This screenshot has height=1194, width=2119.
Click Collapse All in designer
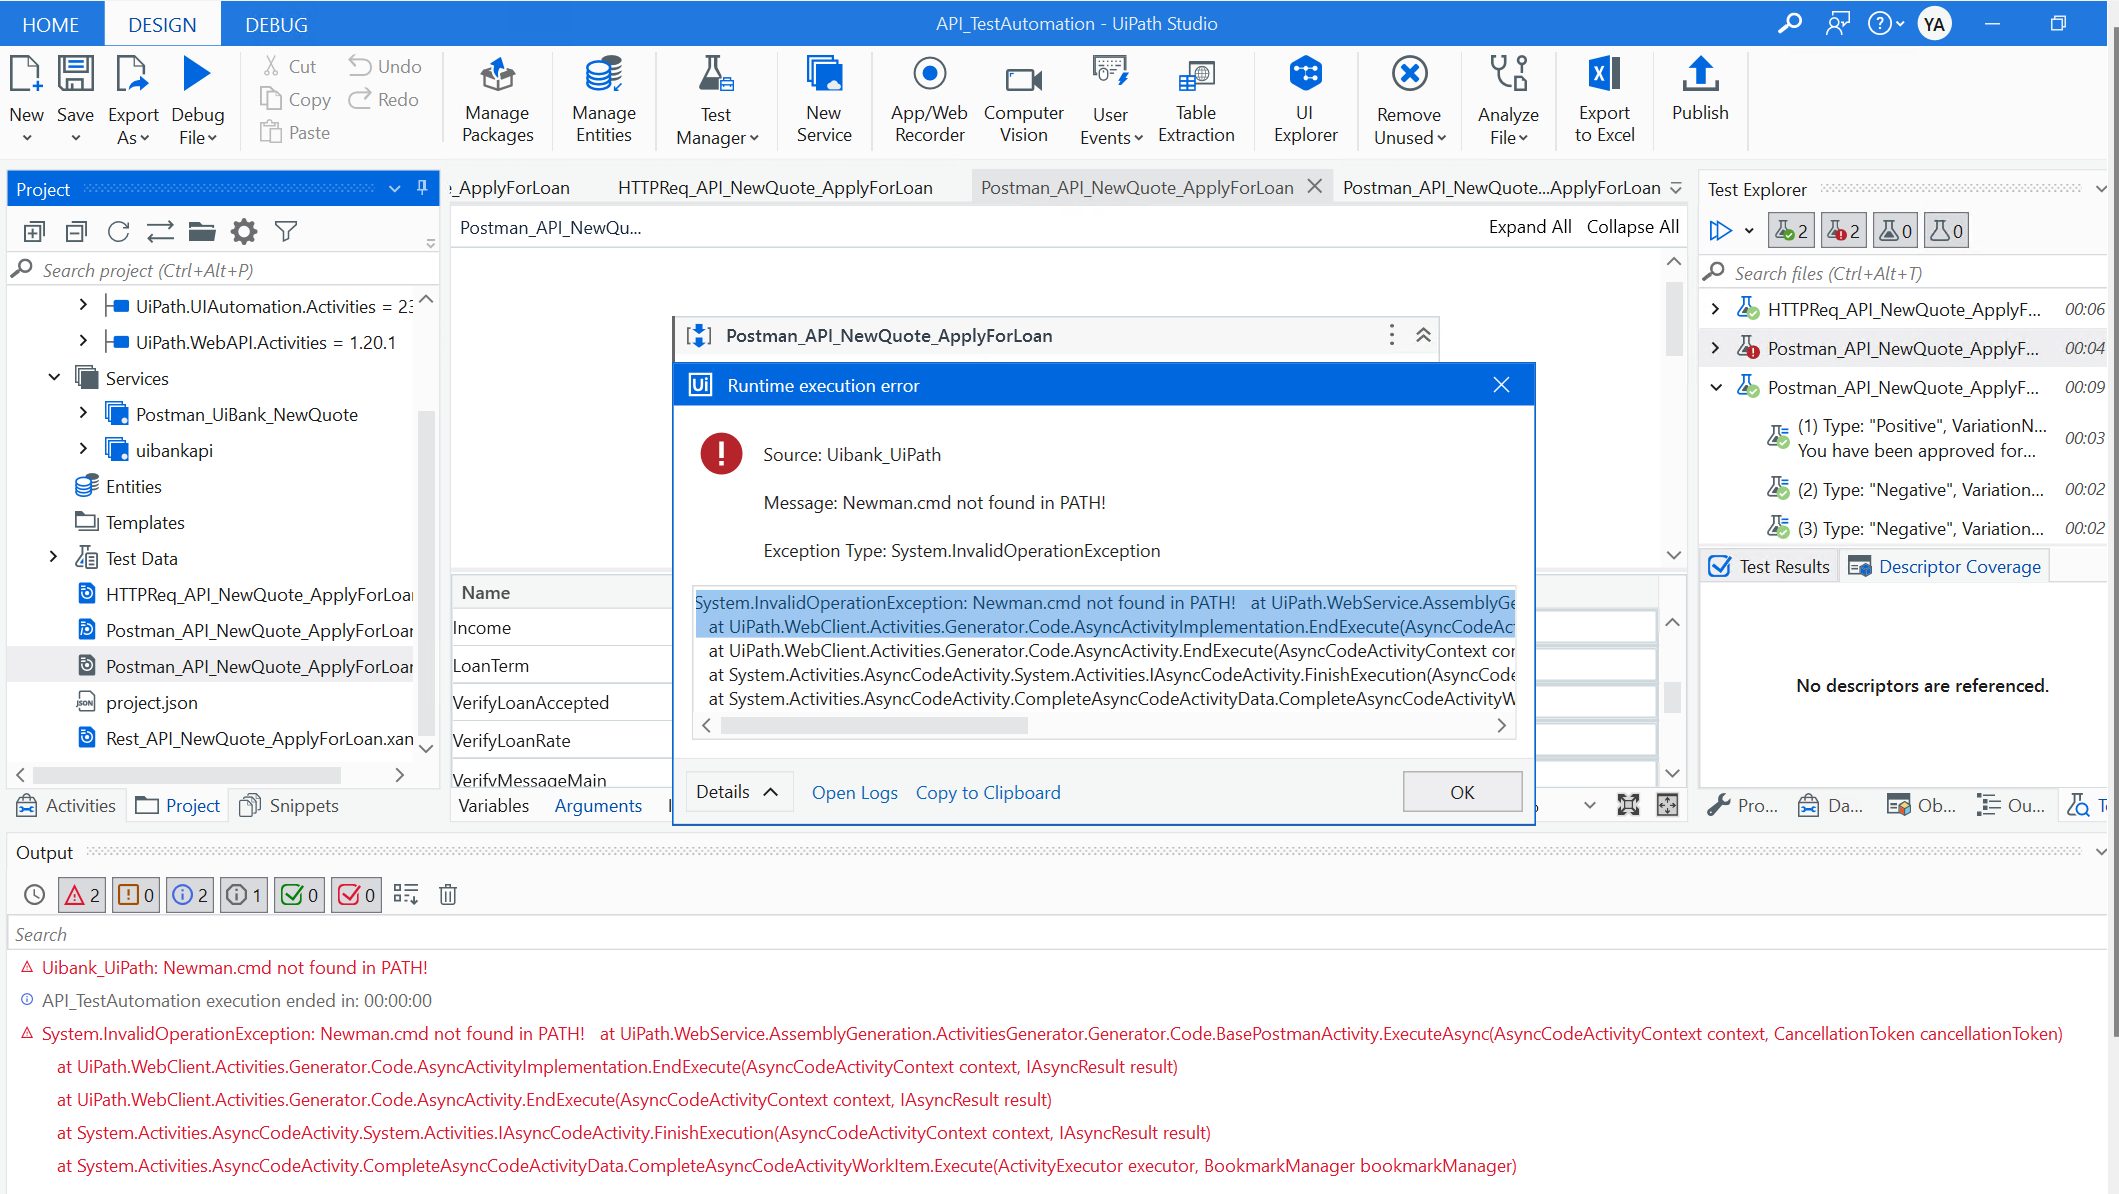[x=1633, y=227]
